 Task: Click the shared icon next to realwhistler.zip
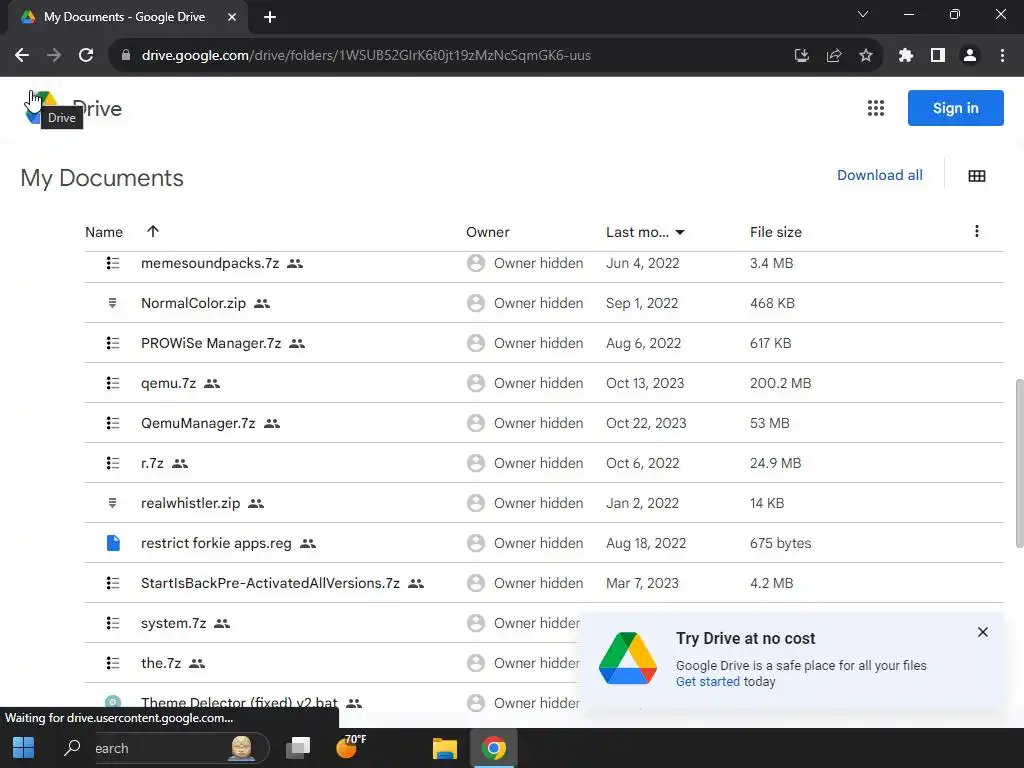[x=256, y=504]
